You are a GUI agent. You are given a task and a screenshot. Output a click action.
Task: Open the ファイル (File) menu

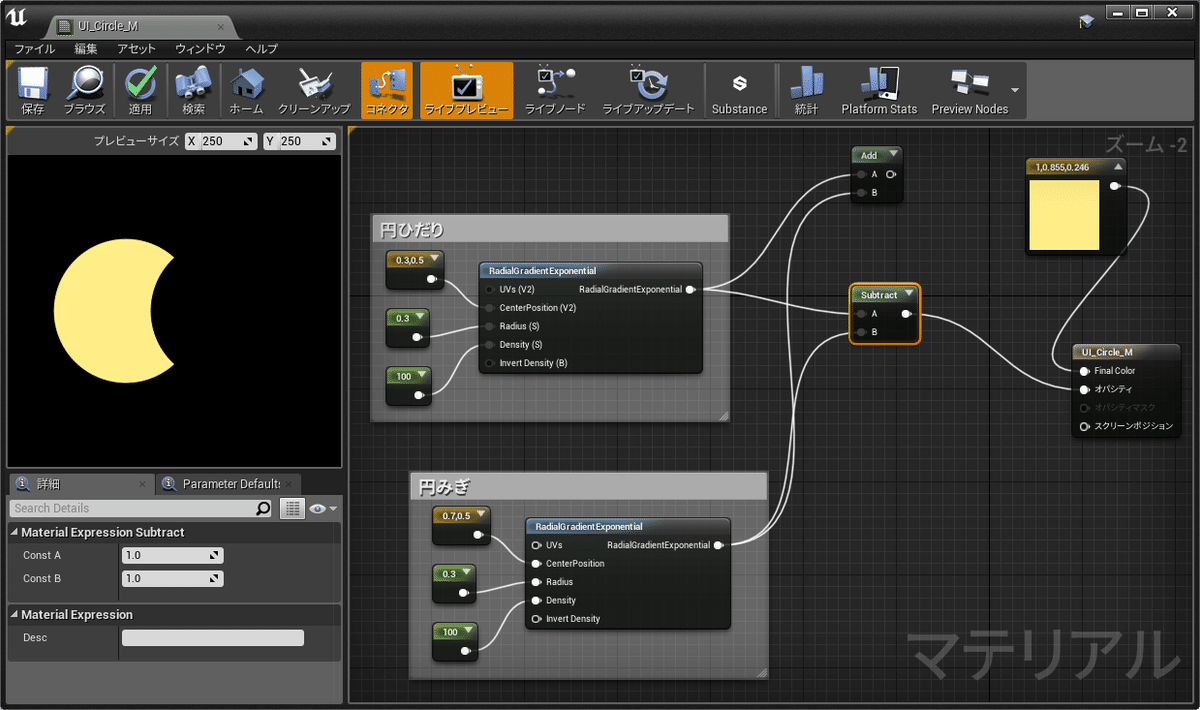click(x=34, y=48)
